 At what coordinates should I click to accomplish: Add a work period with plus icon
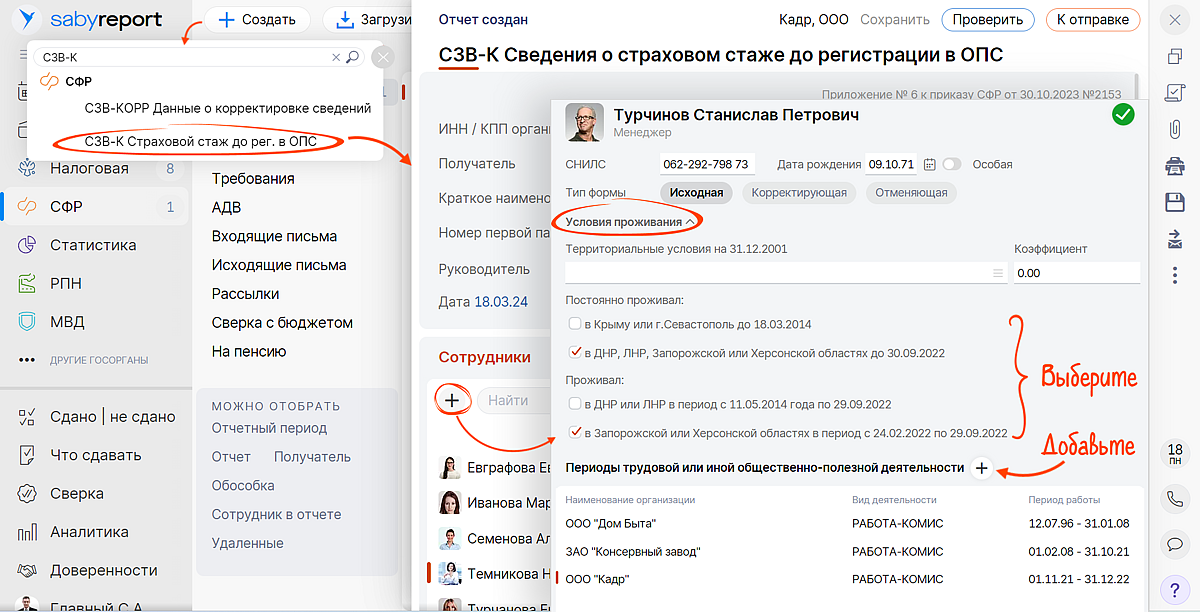tap(981, 468)
